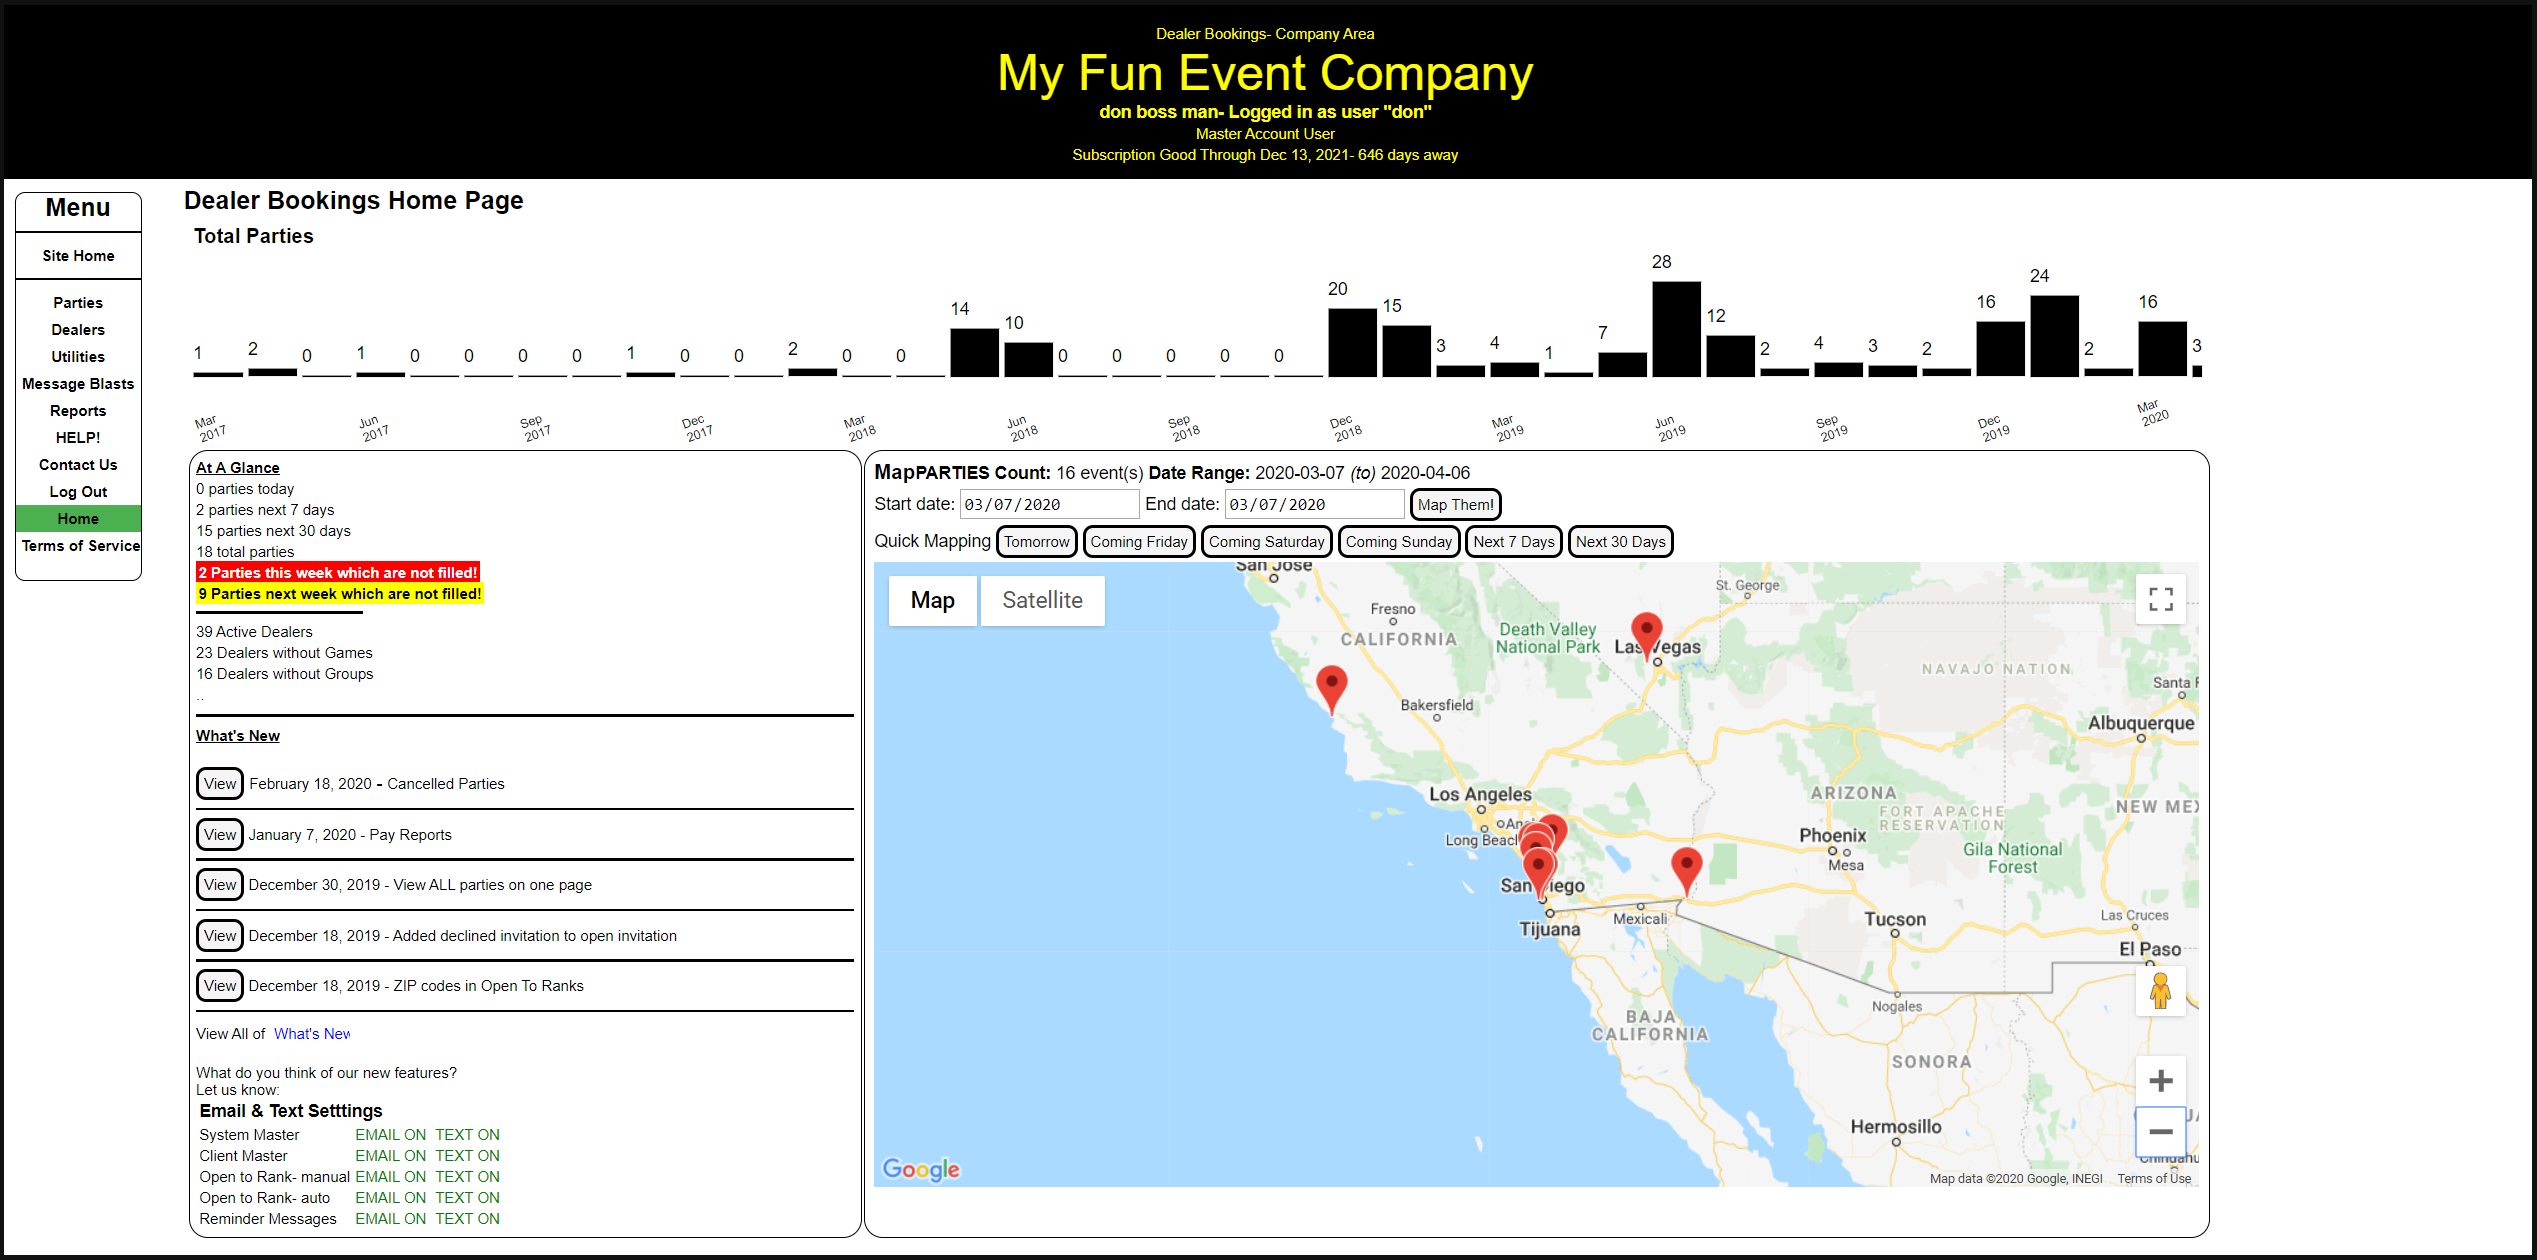2537x1260 pixels.
Task: Click the Next 30 Days quick mapping button
Action: click(x=1620, y=542)
